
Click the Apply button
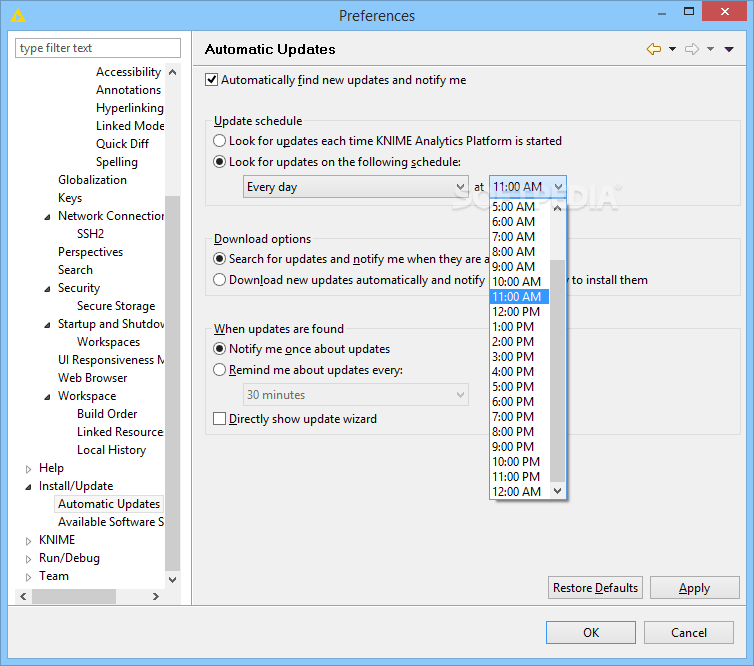pyautogui.click(x=694, y=588)
